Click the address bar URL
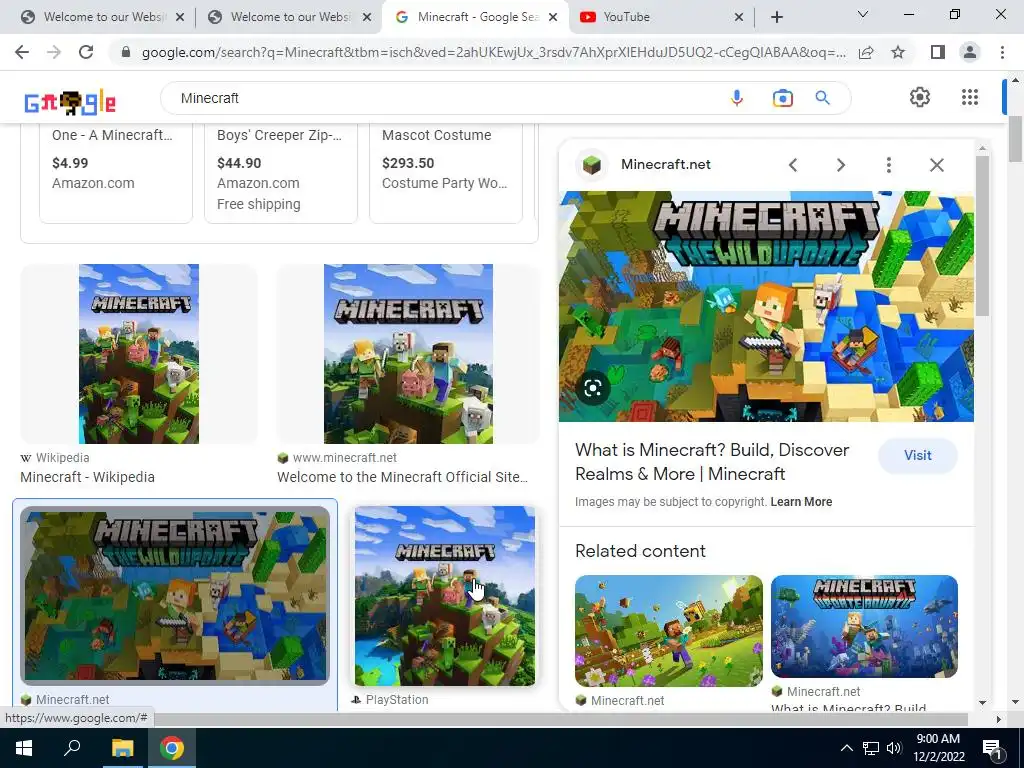Viewport: 1024px width, 768px height. pos(494,52)
